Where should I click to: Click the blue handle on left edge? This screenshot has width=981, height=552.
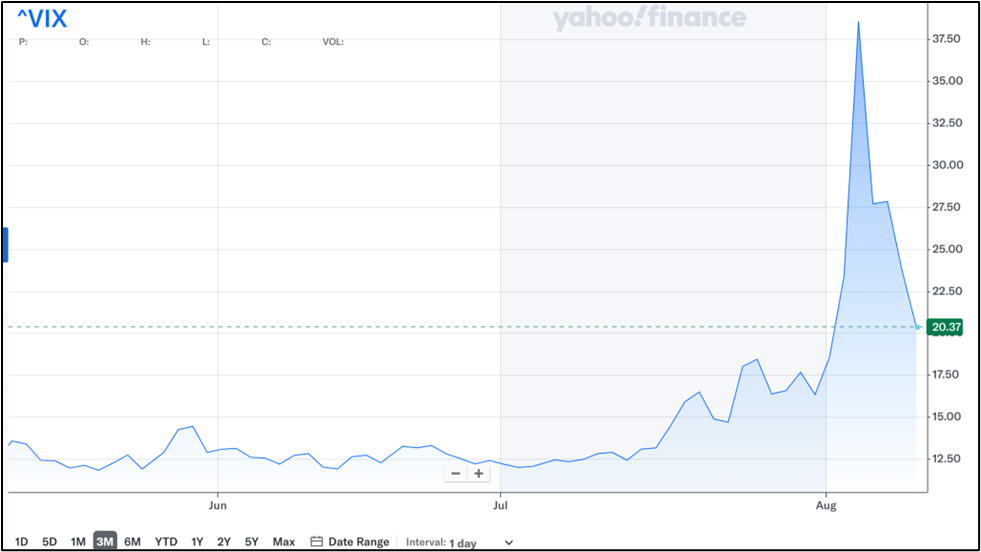[x=5, y=245]
